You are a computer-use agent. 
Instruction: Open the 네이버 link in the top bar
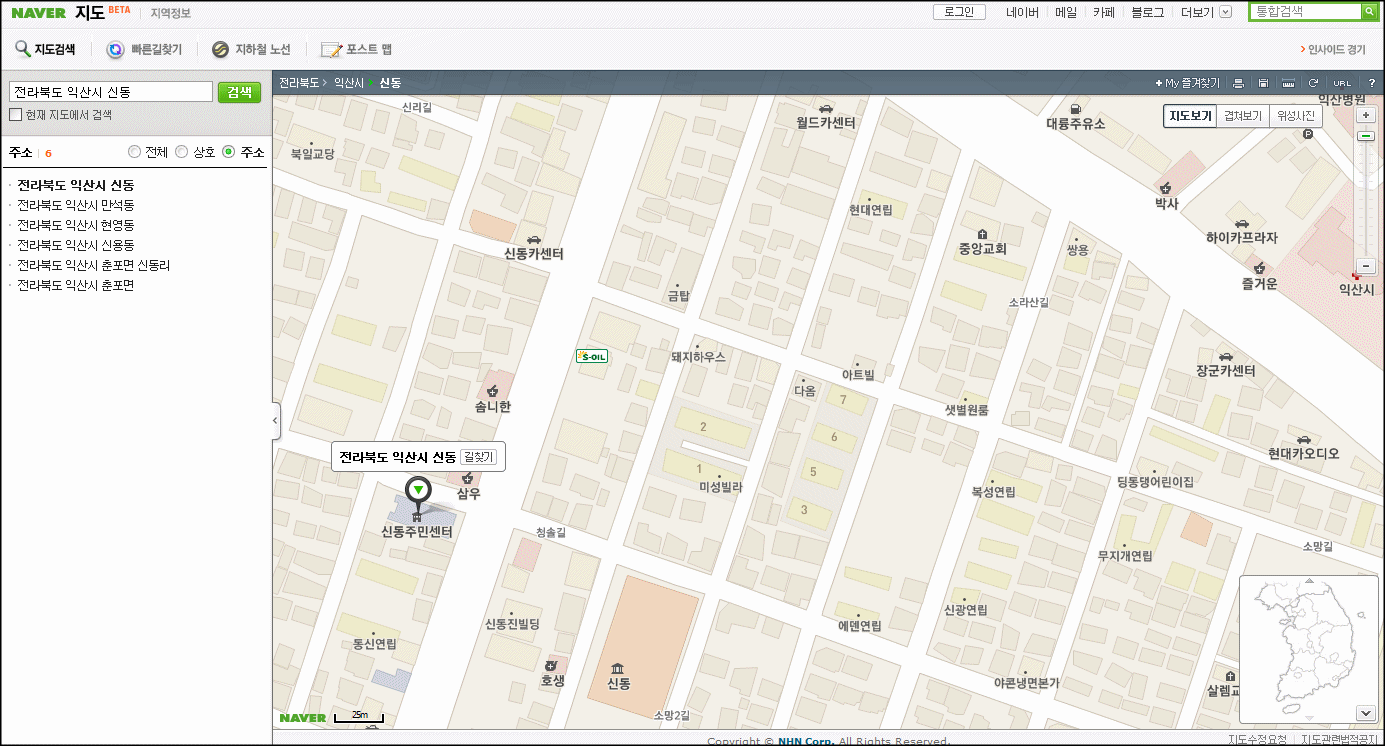click(1022, 13)
